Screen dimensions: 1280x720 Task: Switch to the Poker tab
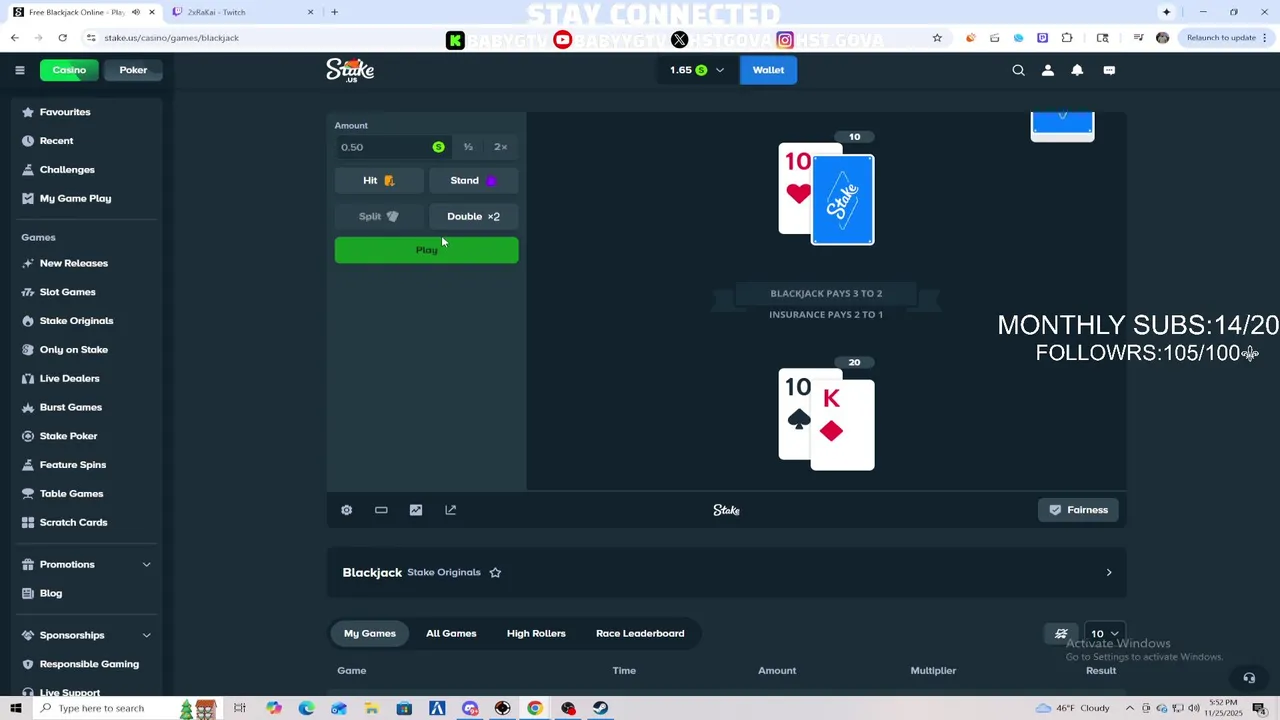click(x=133, y=70)
